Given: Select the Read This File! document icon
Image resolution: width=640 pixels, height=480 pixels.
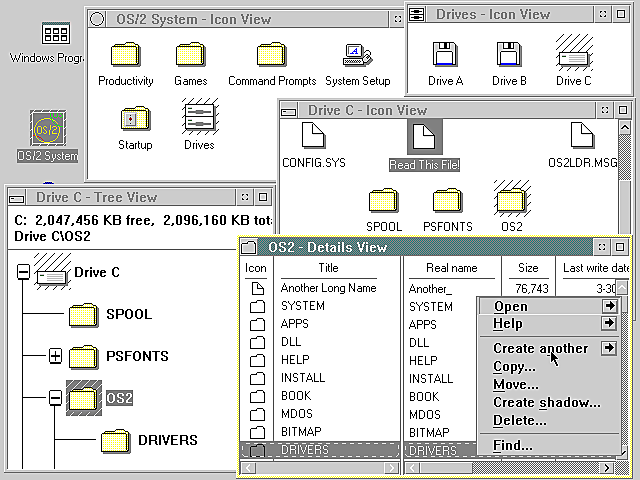Looking at the screenshot, I should [424, 136].
